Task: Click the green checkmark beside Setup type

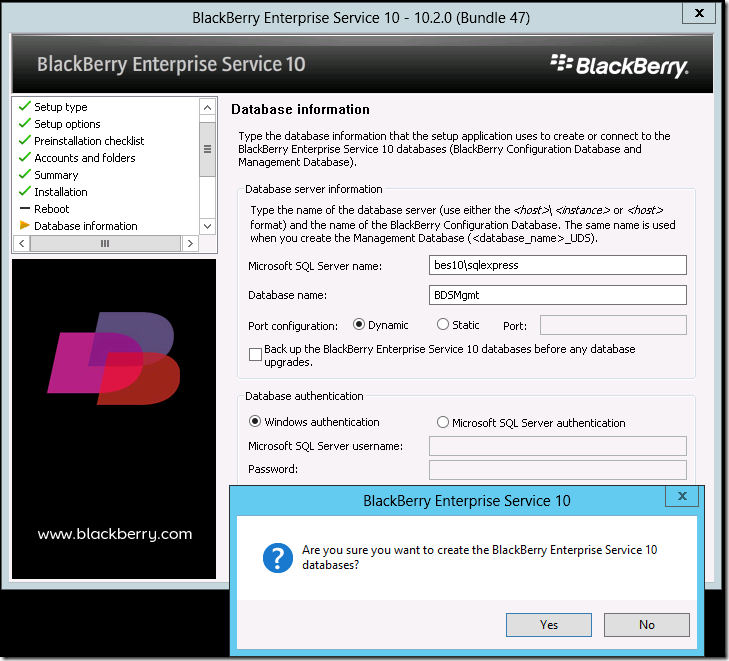Action: coord(24,106)
